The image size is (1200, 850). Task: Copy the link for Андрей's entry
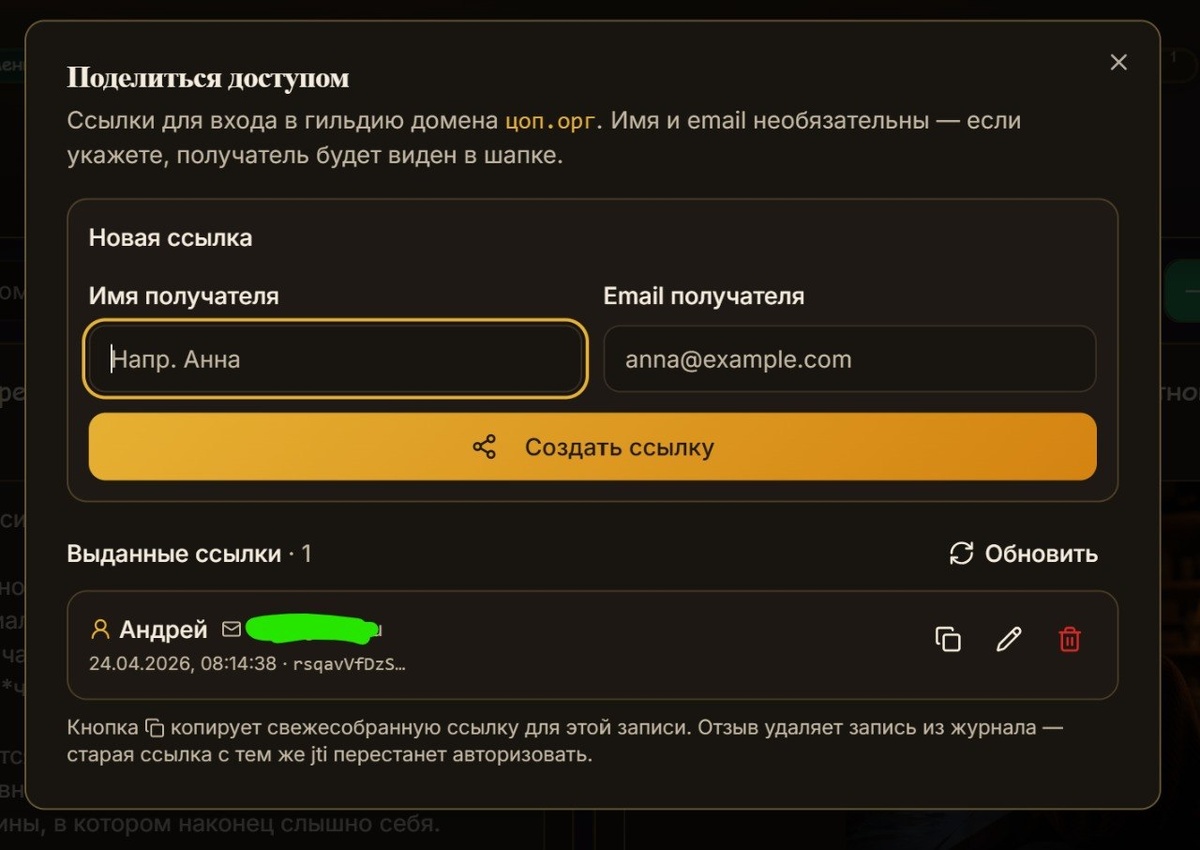[x=947, y=639]
